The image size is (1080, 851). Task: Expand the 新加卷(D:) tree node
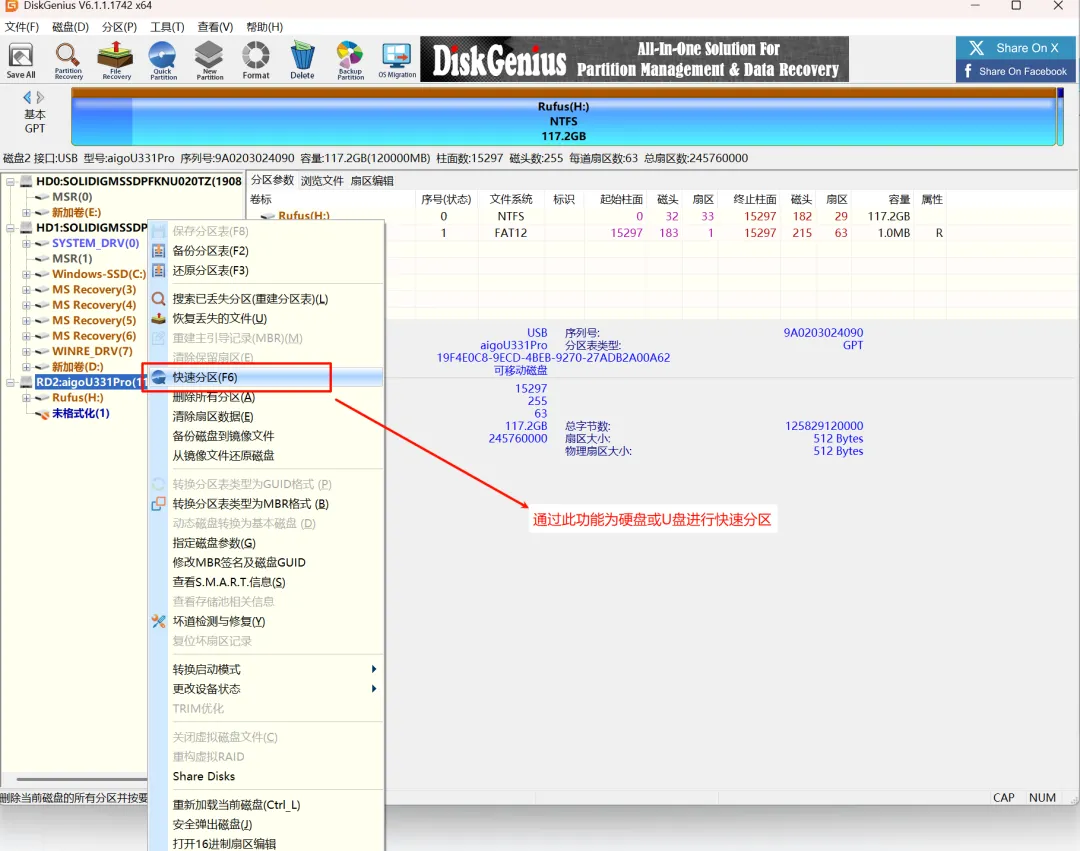click(25, 367)
